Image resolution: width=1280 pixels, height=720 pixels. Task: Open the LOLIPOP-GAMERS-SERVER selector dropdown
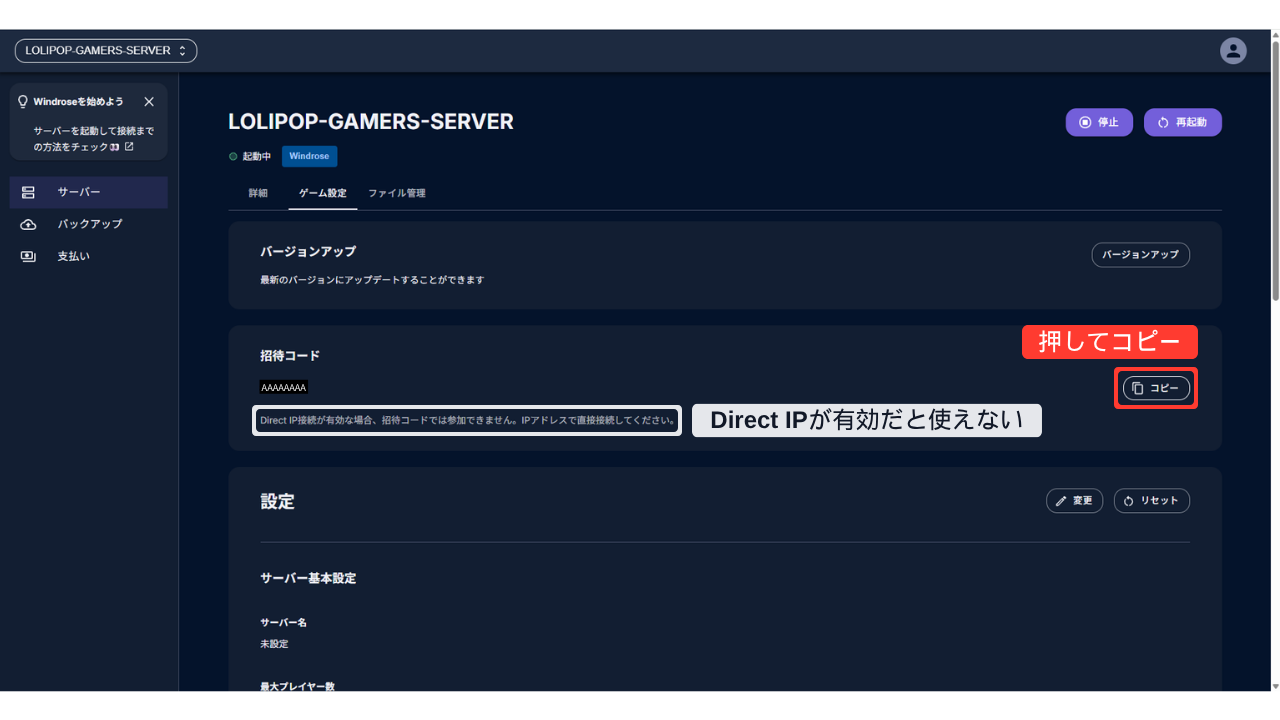point(106,51)
